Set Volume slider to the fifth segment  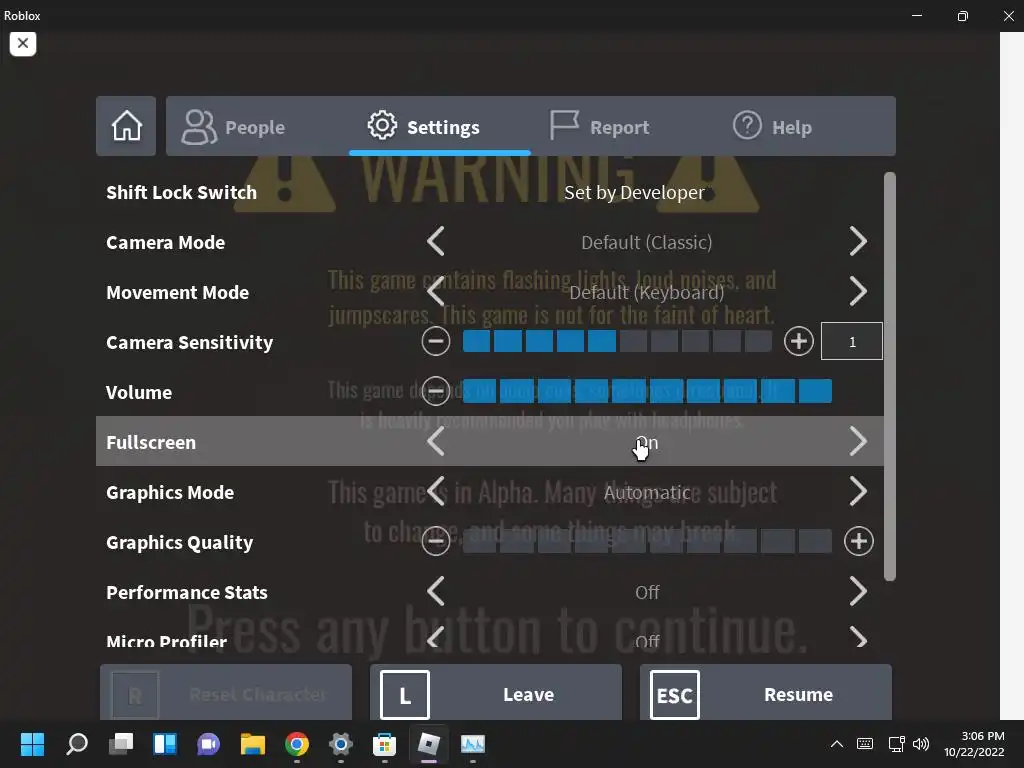point(628,391)
